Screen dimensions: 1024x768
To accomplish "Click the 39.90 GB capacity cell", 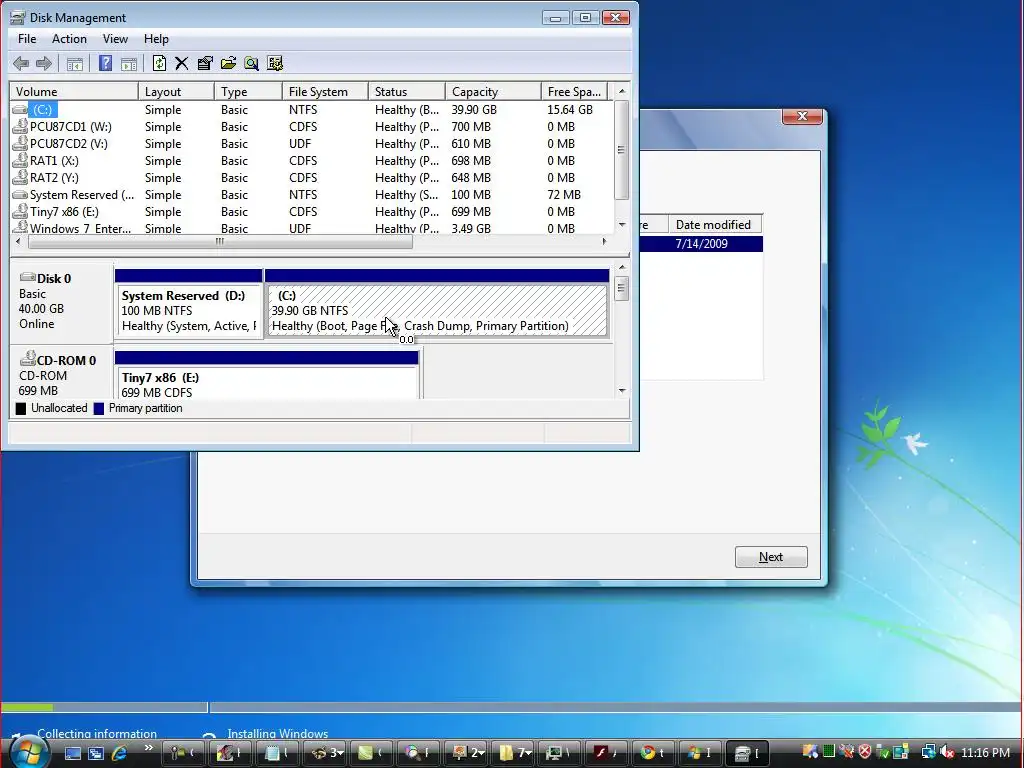I will [x=474, y=110].
